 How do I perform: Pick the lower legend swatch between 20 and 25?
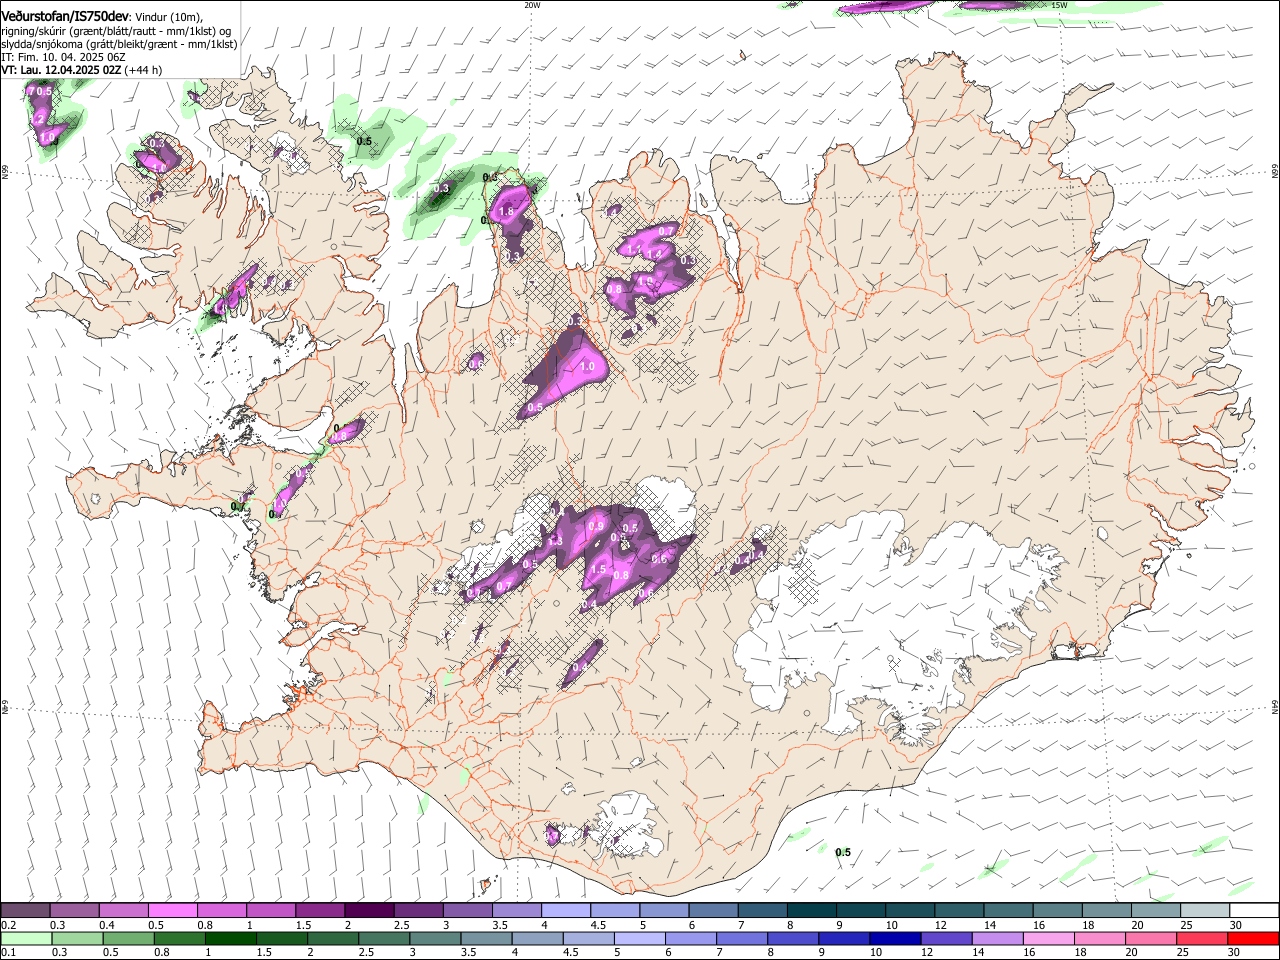click(x=1150, y=938)
